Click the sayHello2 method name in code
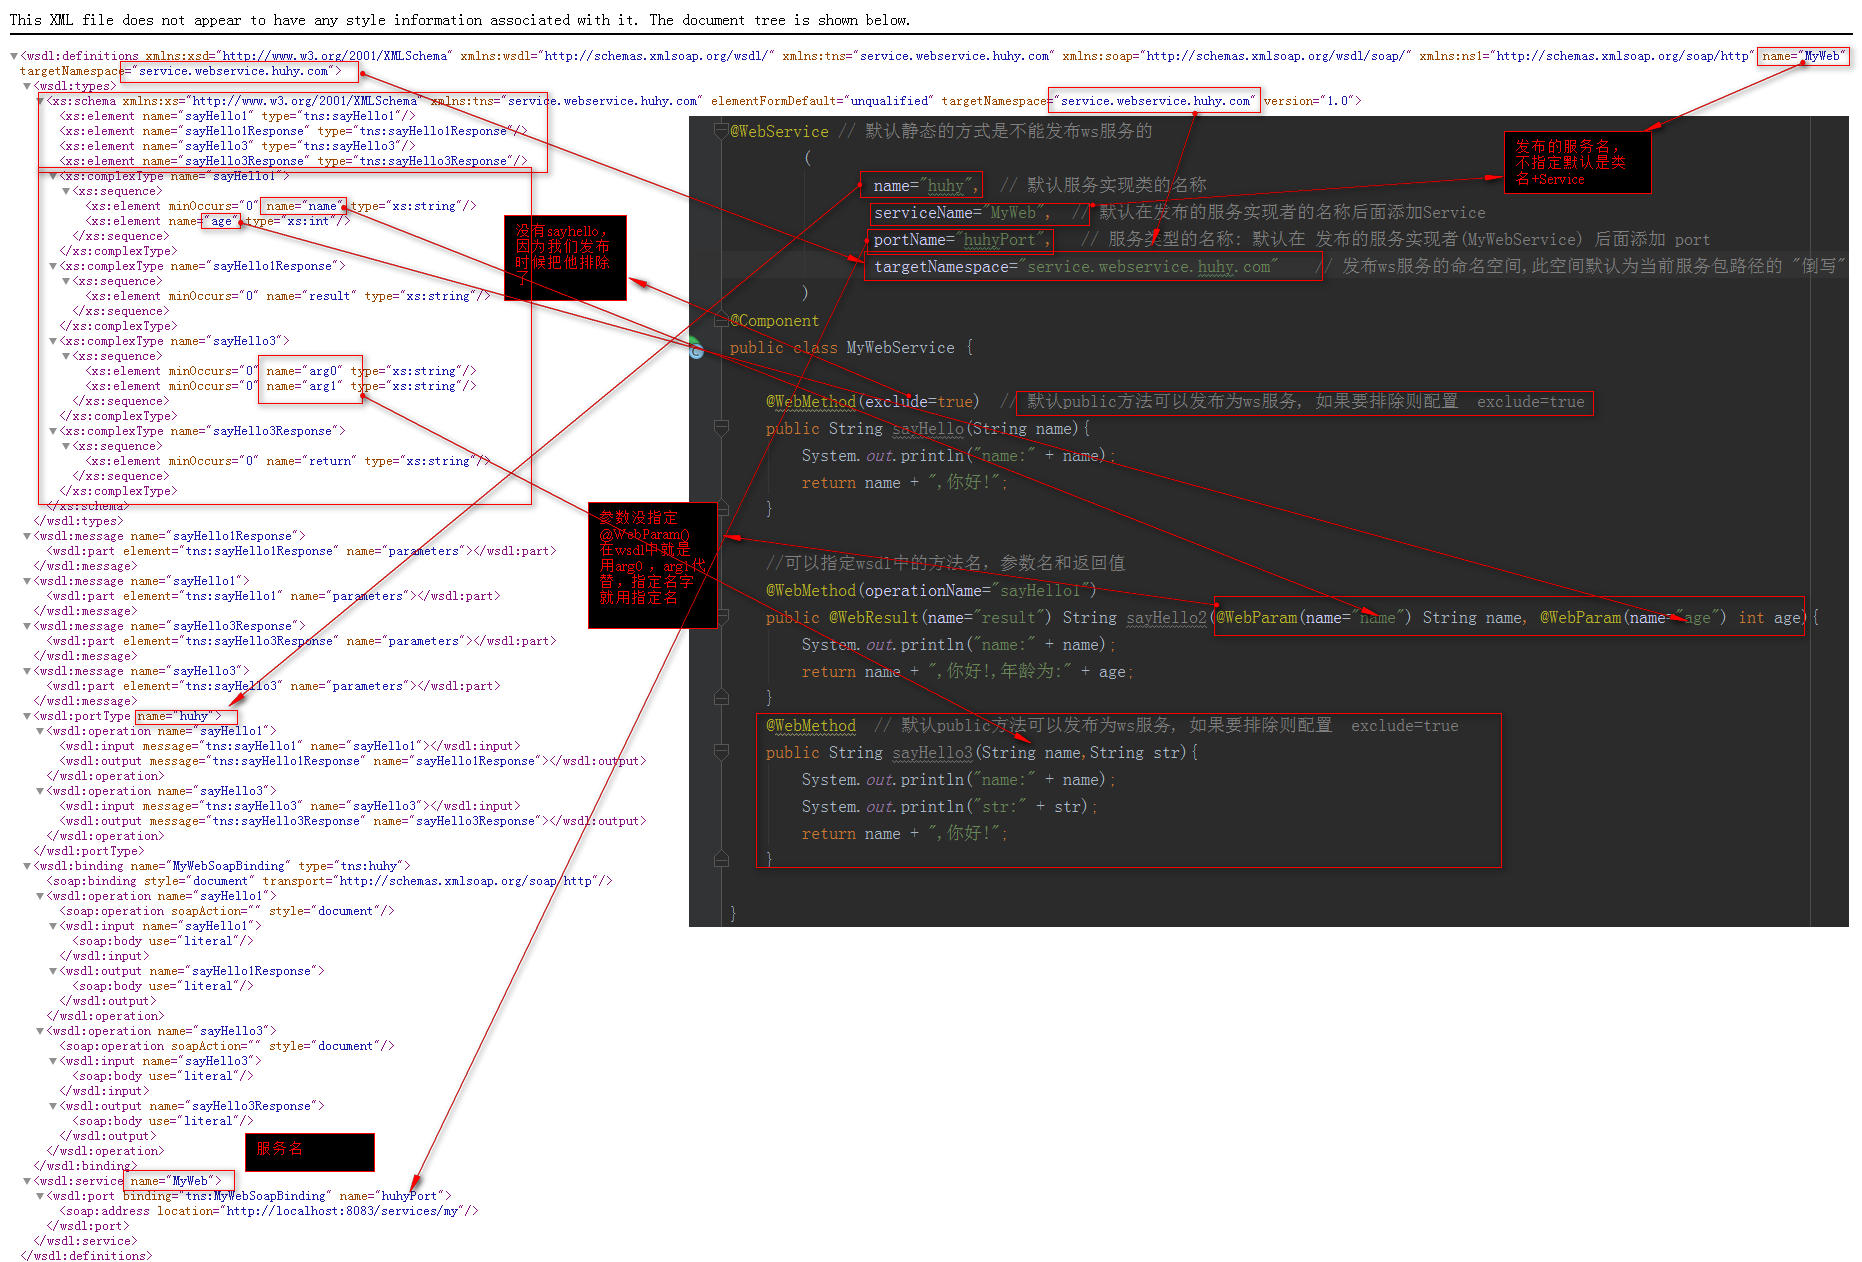1862x1262 pixels. pyautogui.click(x=1165, y=618)
